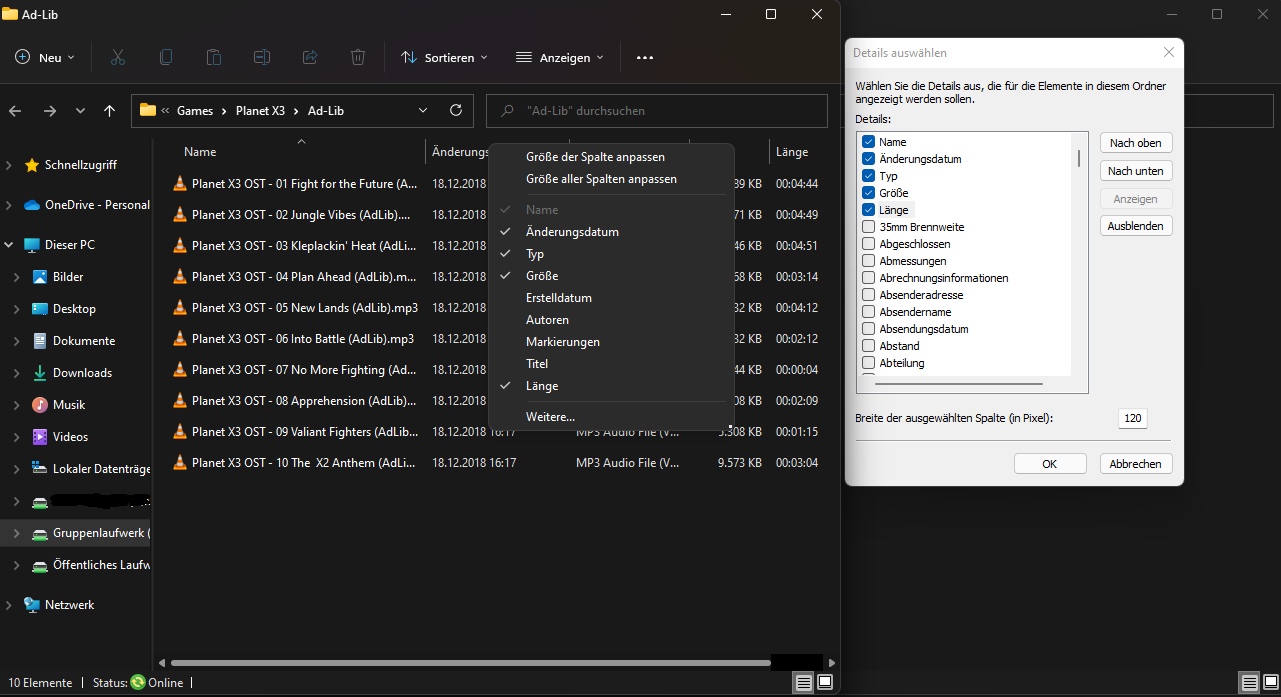Check the 35mm Brennweite checkbox
The image size is (1281, 697).
(868, 227)
